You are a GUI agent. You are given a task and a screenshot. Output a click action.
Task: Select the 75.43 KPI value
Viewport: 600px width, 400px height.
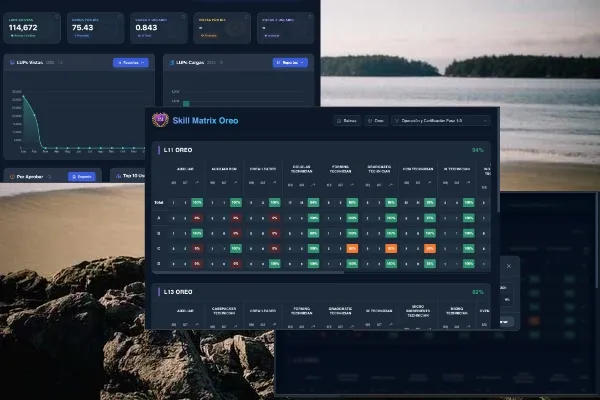(83, 28)
